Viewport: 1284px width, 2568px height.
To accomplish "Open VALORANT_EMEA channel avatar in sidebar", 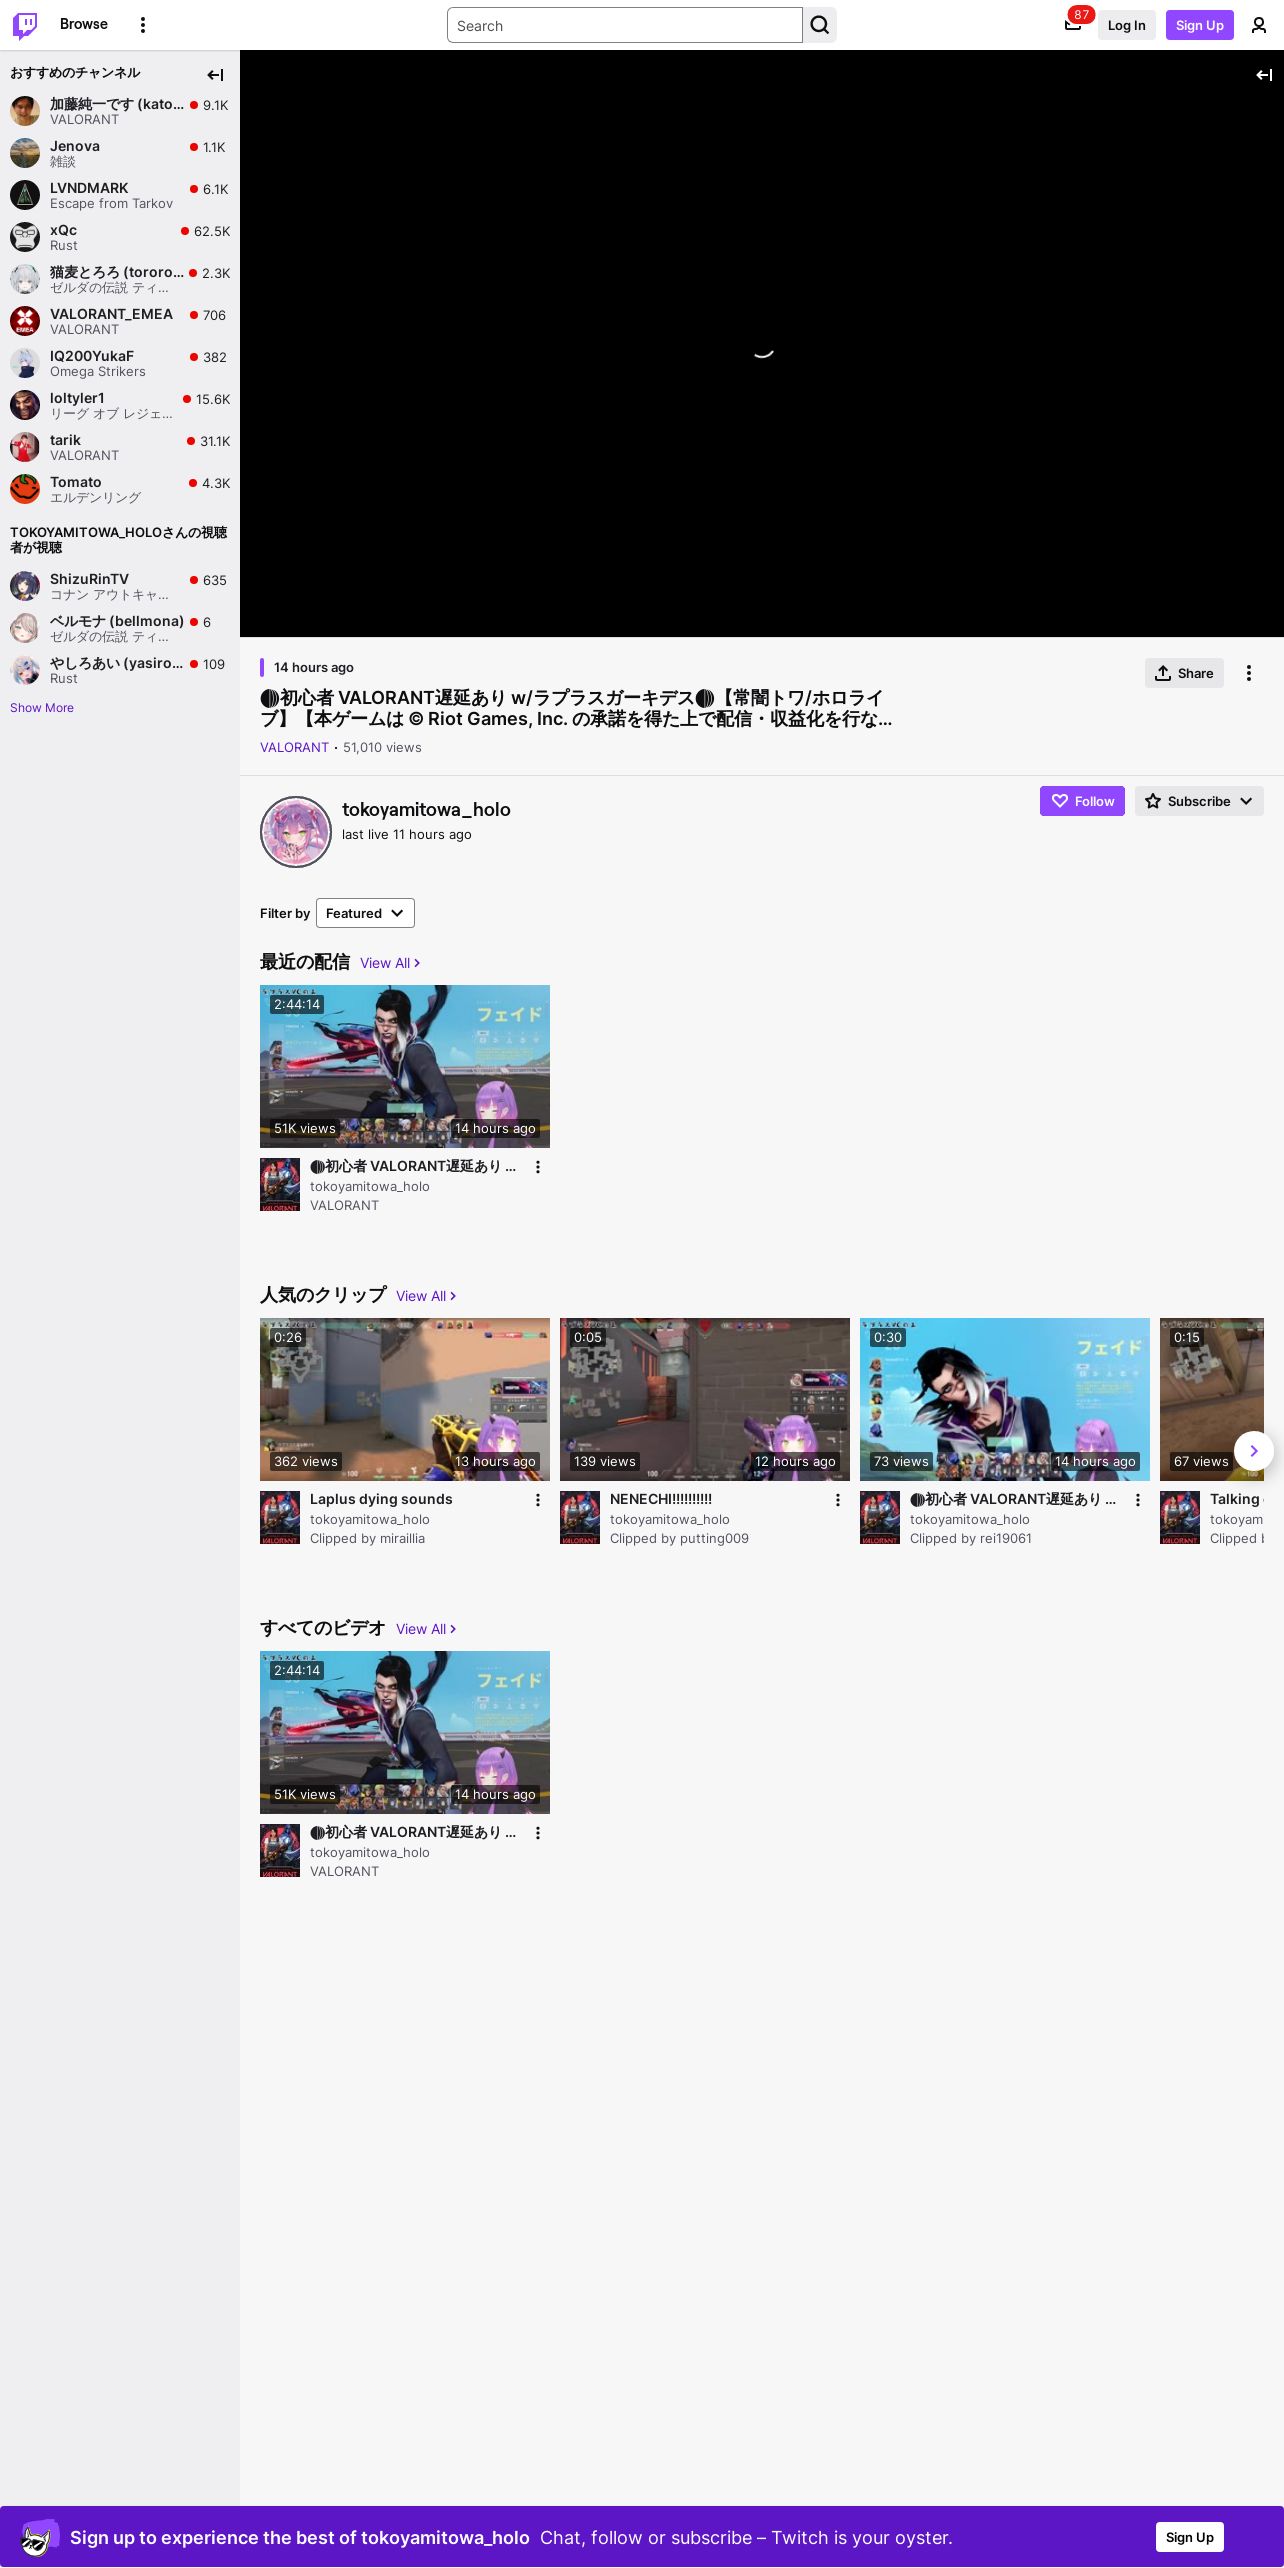I will (25, 321).
